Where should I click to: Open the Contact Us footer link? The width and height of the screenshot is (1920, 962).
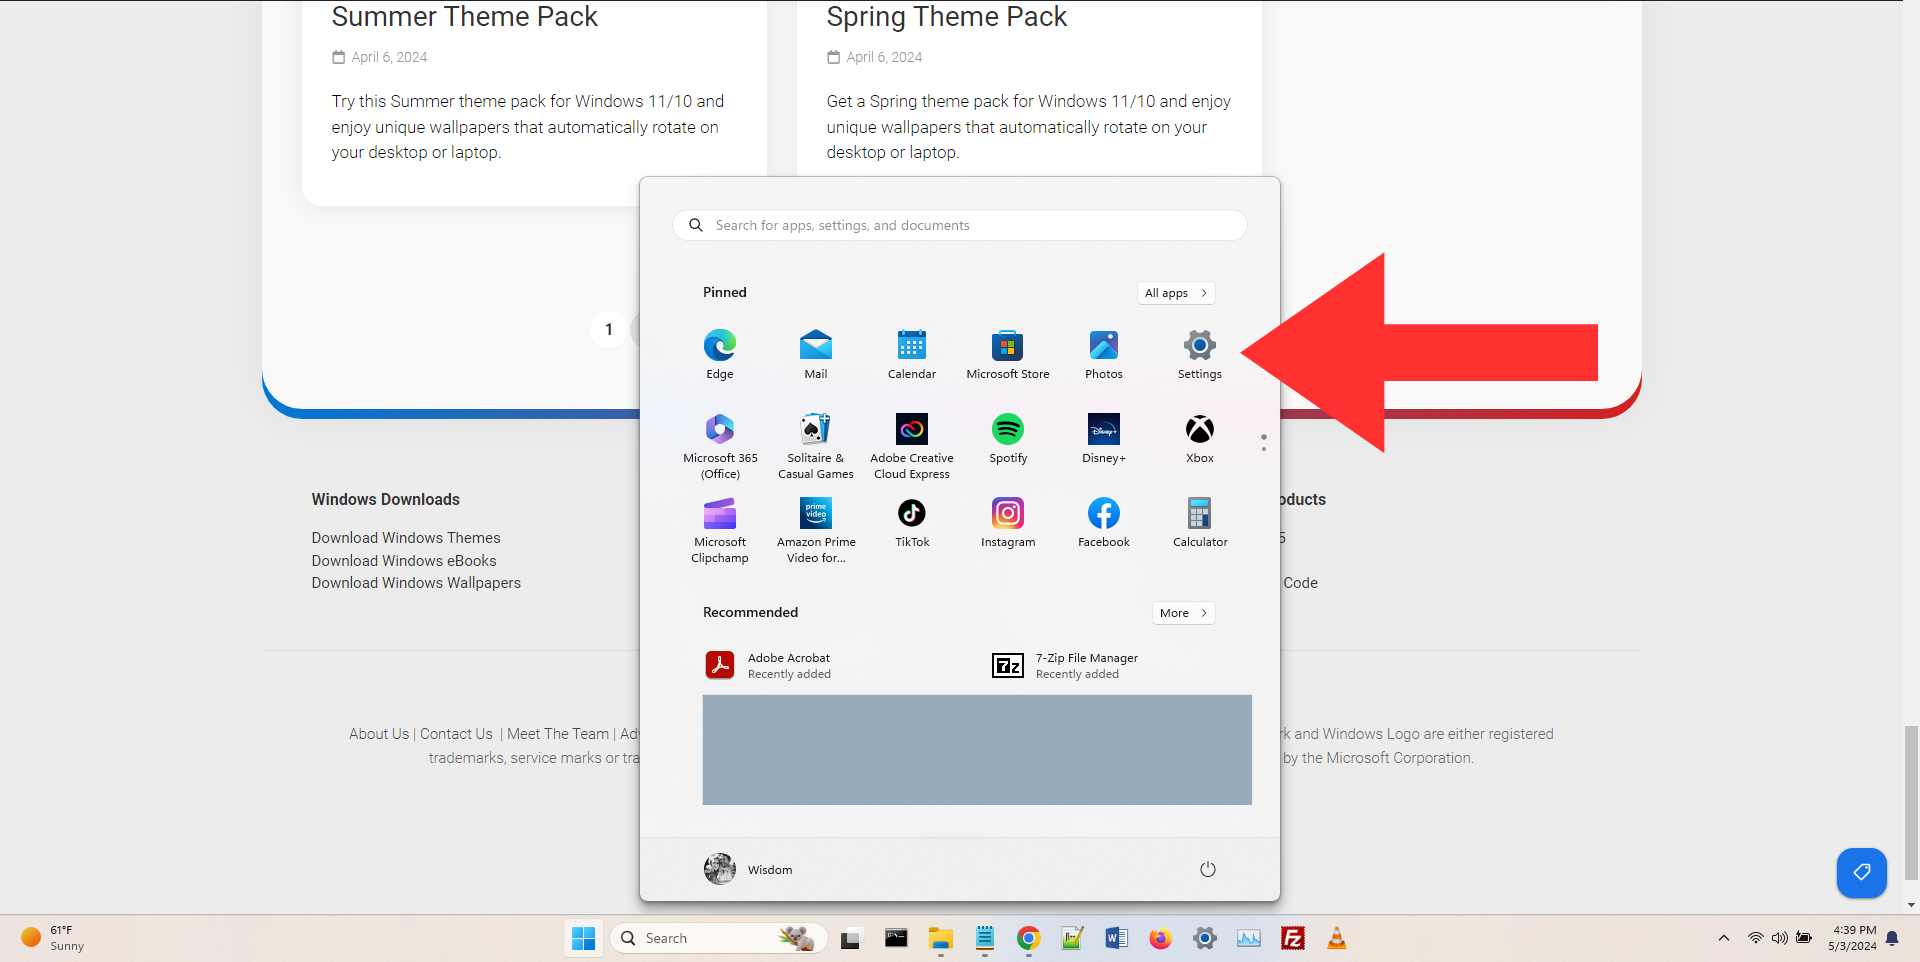click(x=456, y=734)
